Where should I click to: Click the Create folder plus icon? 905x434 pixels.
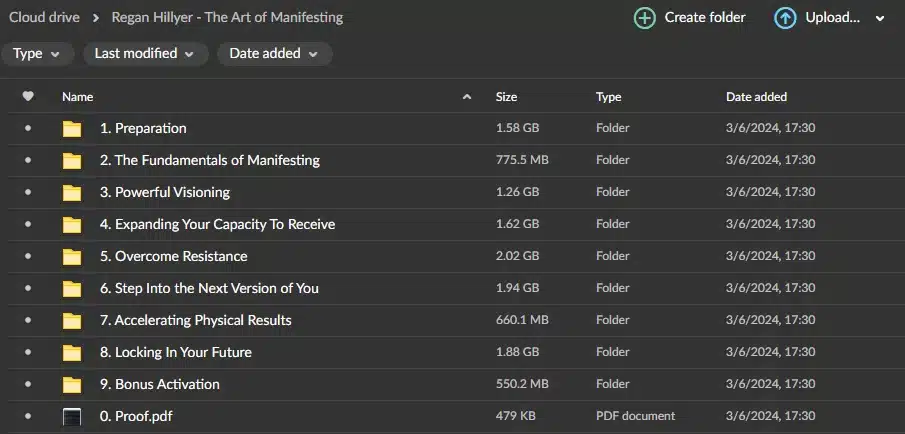(x=645, y=18)
